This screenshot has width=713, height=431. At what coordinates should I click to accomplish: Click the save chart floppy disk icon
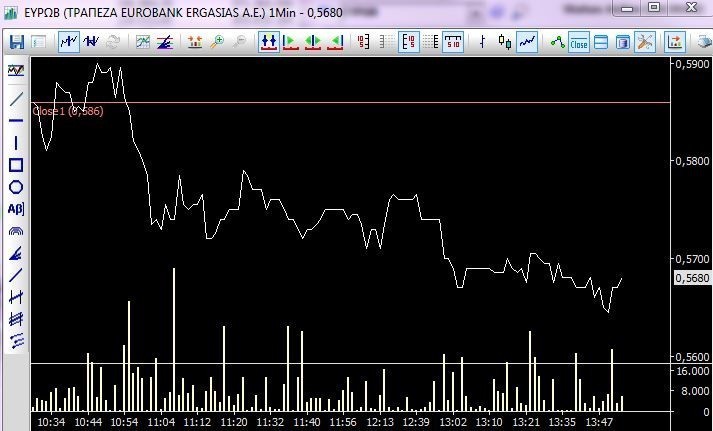pyautogui.click(x=16, y=42)
